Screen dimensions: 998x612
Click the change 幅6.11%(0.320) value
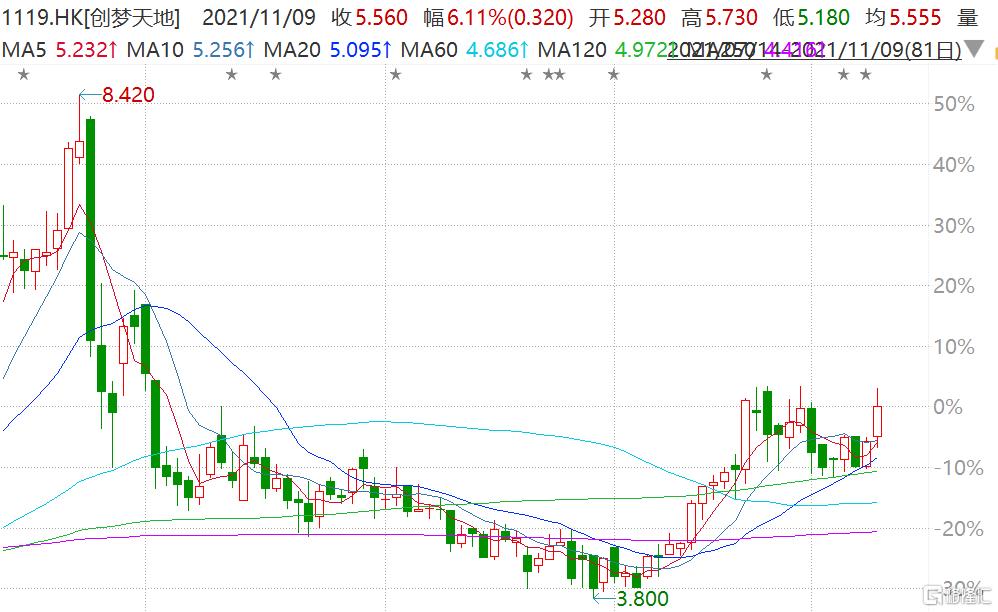point(498,17)
